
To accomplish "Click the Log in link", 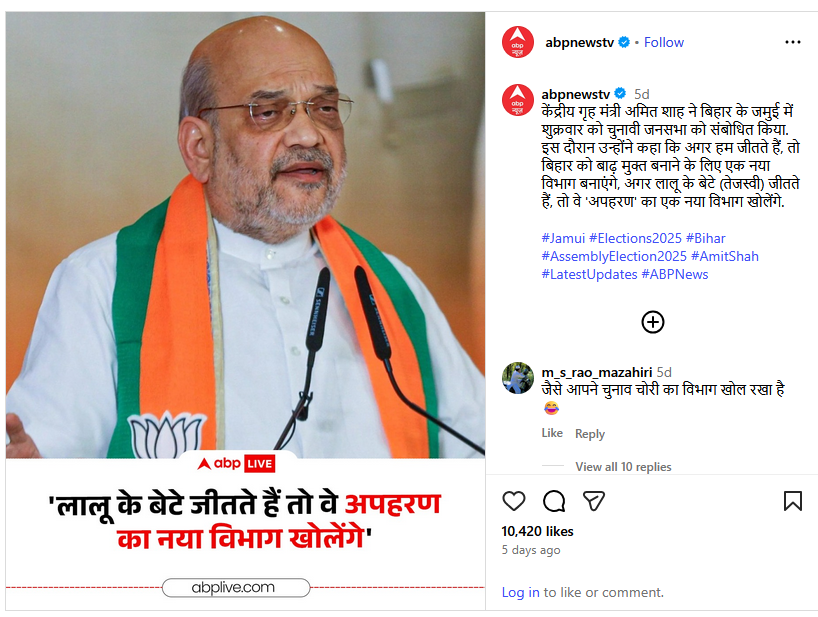I will tap(520, 592).
